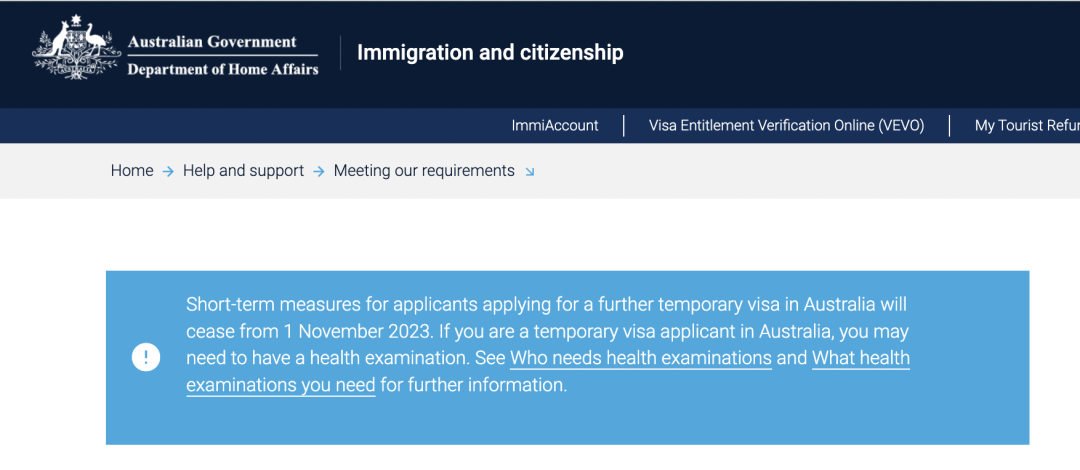
Task: Click the arrow icon right after Home breadcrumb
Action: 168,172
